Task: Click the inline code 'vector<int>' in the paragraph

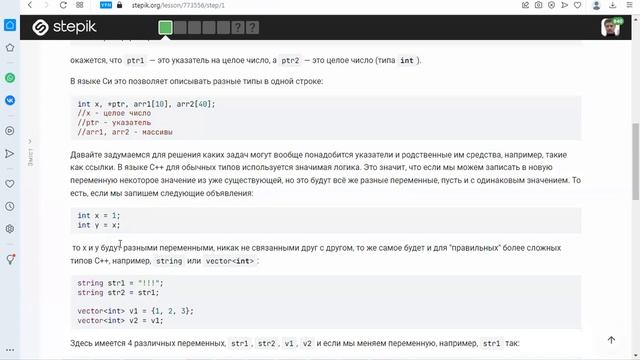Action: (x=230, y=261)
